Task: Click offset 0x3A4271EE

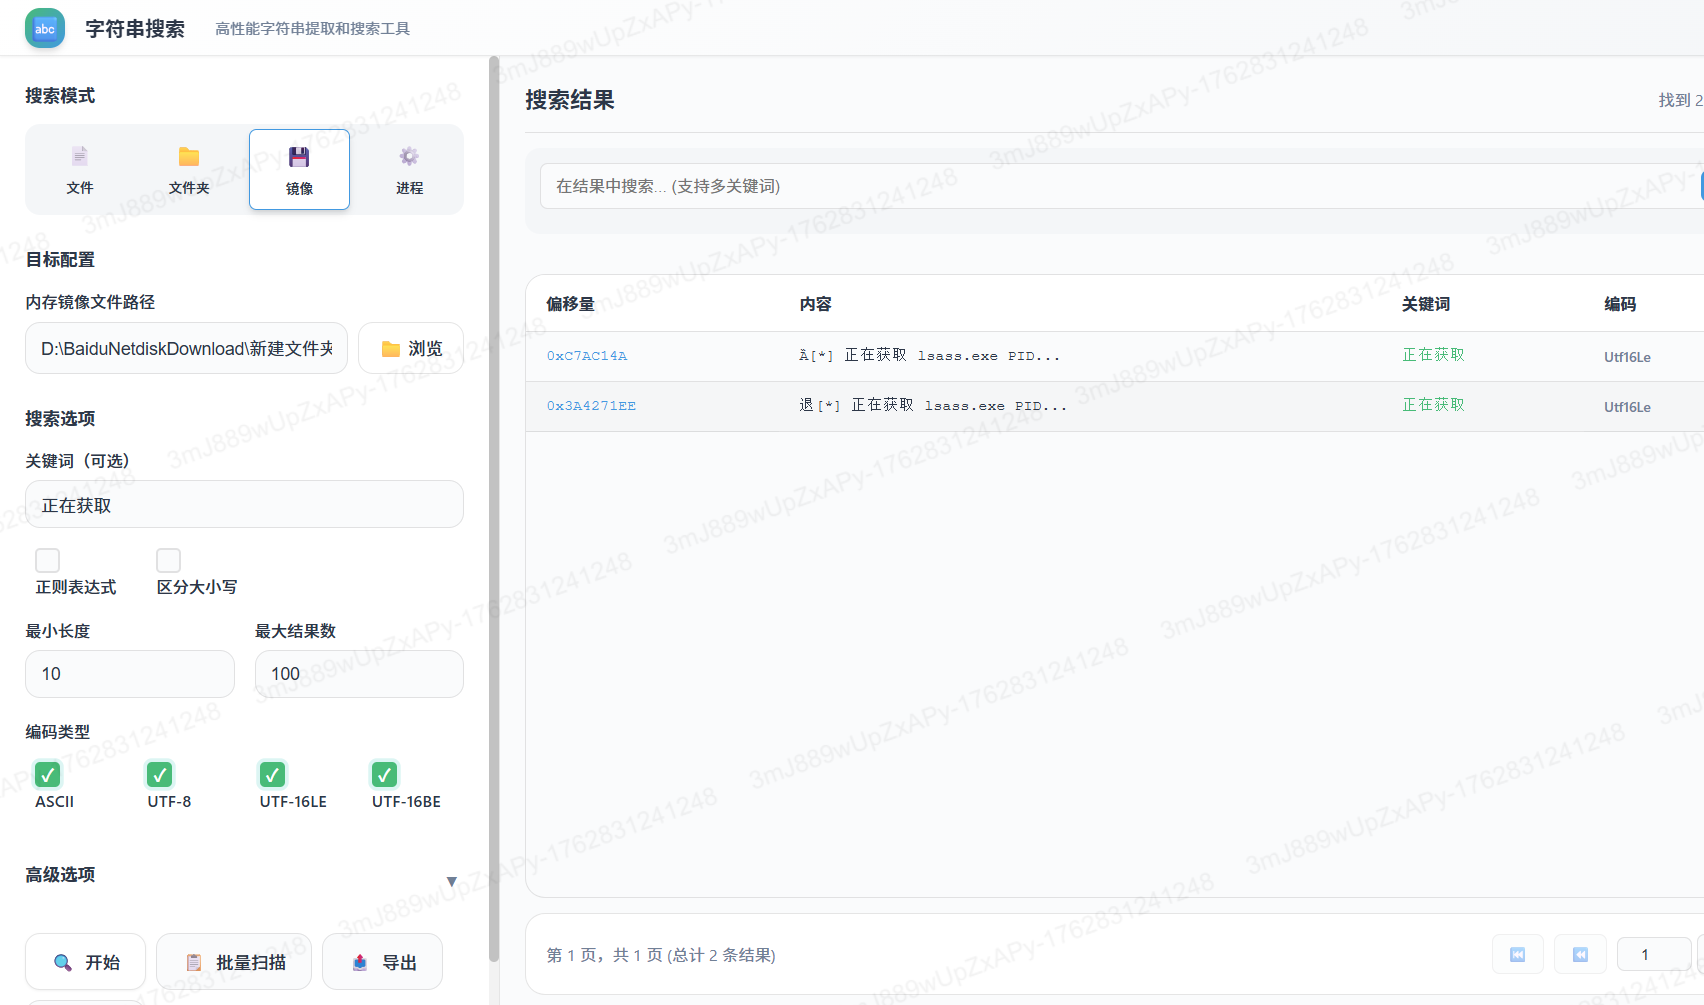Action: (x=591, y=406)
